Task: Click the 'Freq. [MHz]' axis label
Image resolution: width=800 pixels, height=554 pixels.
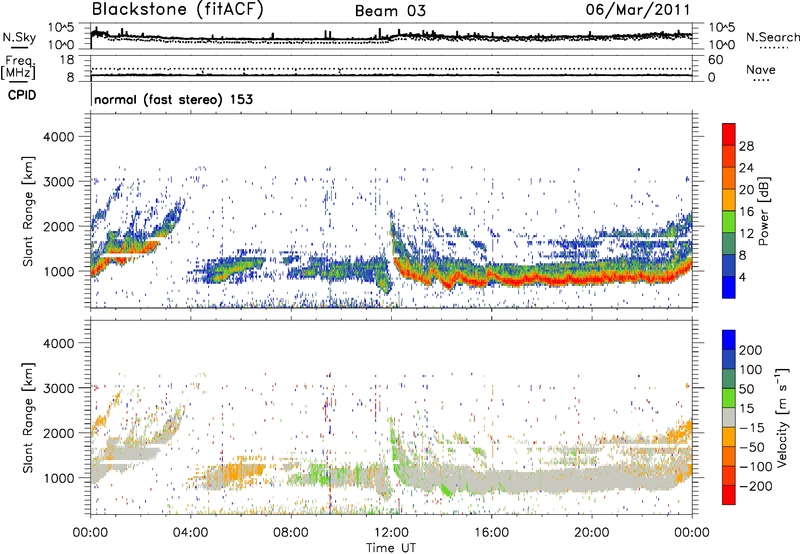Action: (x=18, y=67)
